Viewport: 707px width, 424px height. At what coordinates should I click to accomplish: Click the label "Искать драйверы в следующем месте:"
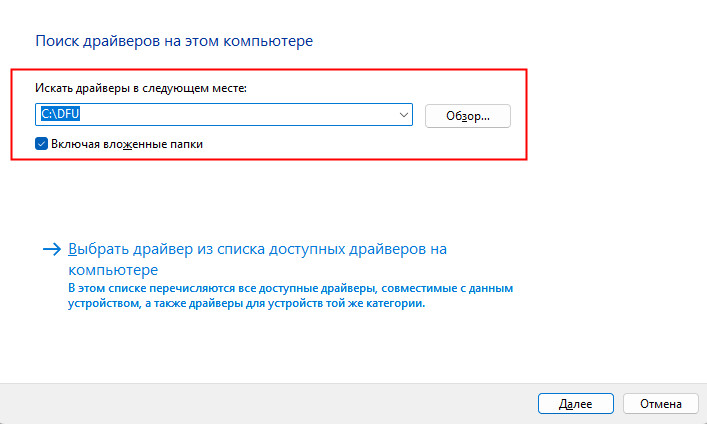click(140, 89)
